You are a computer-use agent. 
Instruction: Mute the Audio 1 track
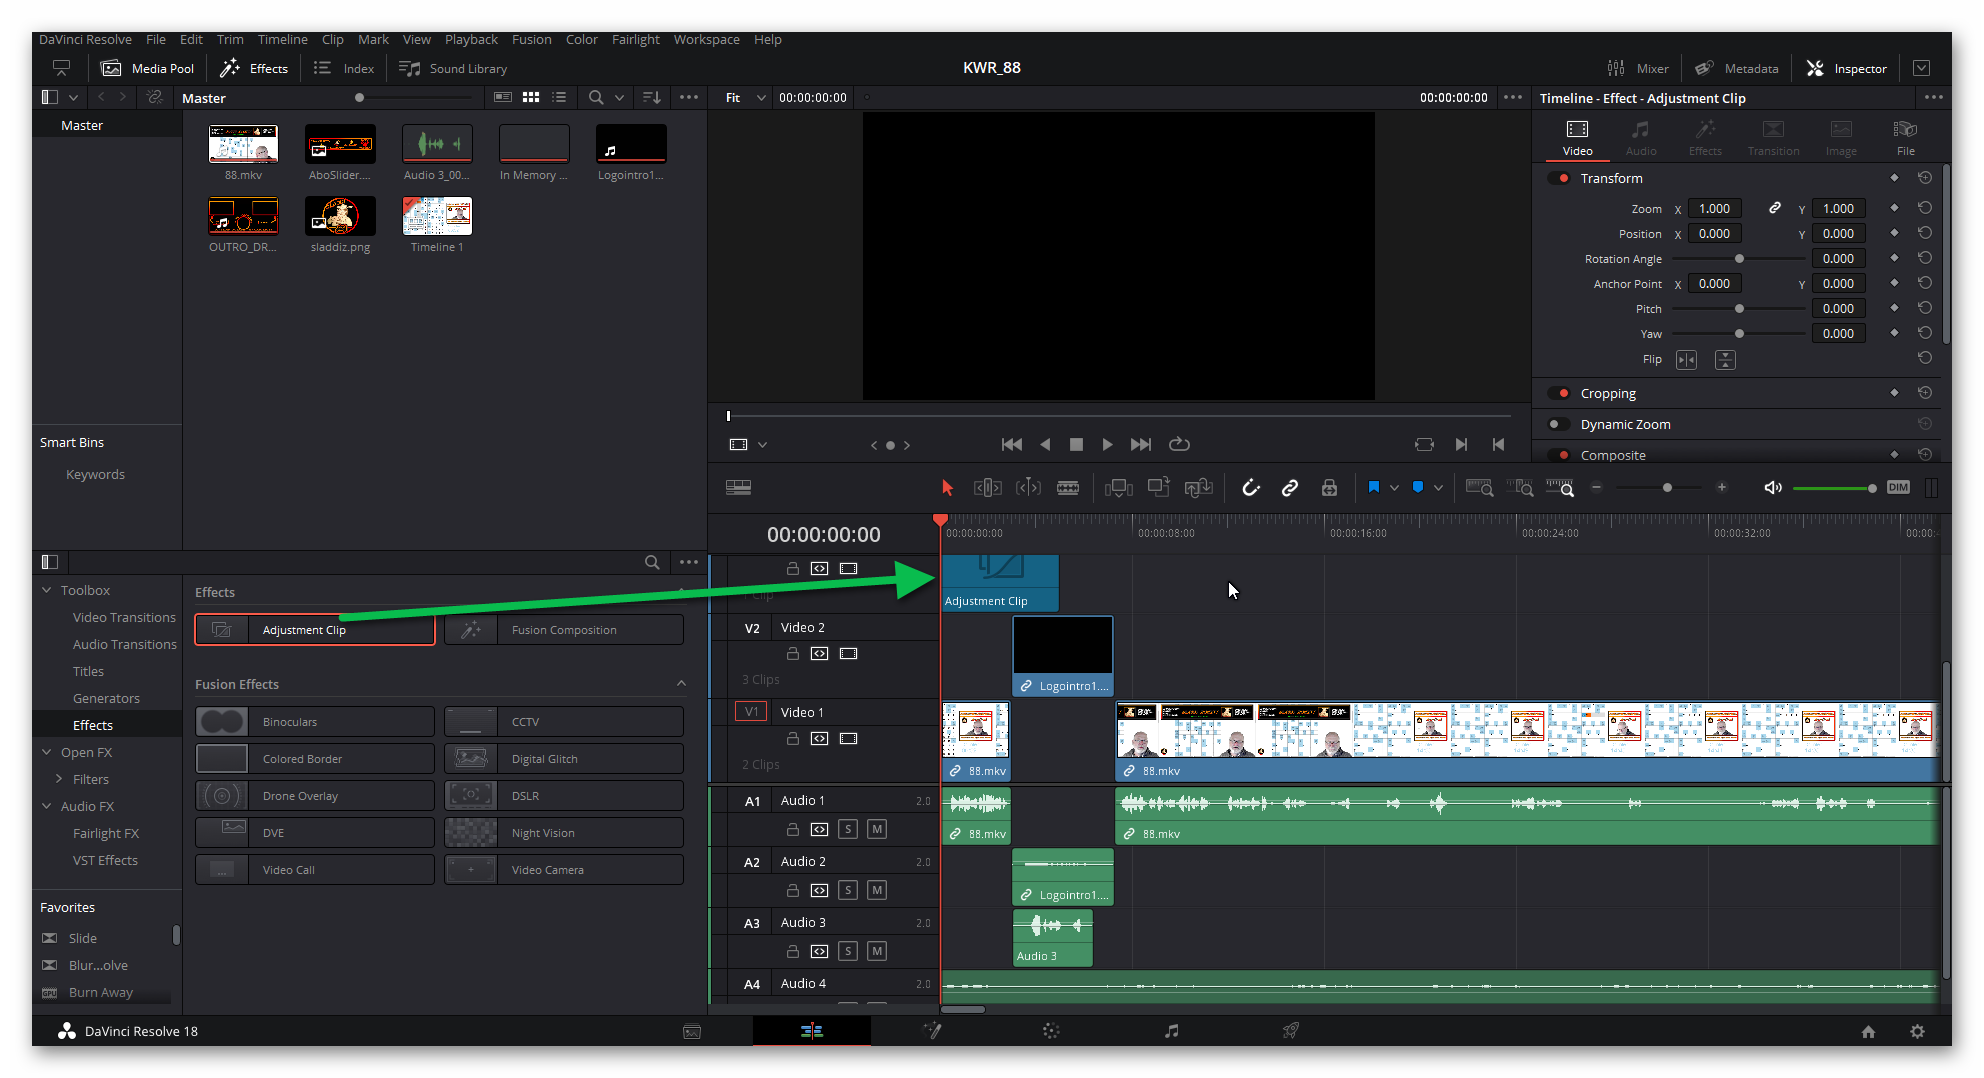pos(876,829)
